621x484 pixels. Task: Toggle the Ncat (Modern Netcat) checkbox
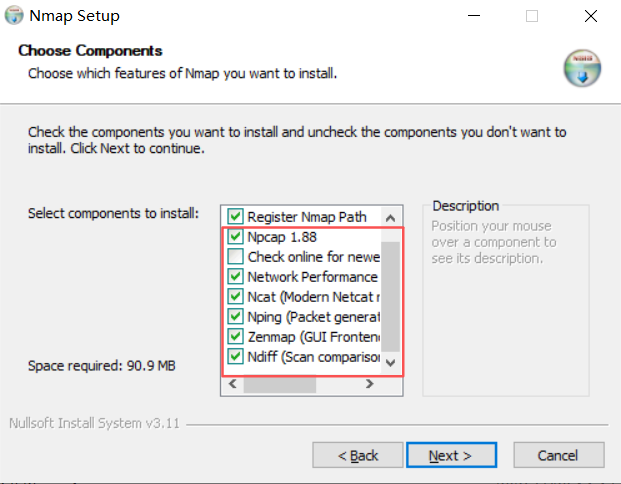click(x=235, y=296)
